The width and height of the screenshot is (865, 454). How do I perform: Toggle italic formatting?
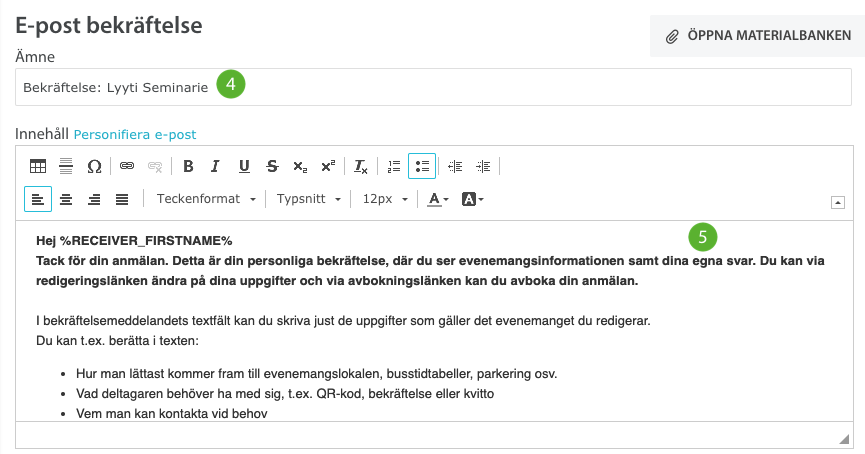click(216, 166)
